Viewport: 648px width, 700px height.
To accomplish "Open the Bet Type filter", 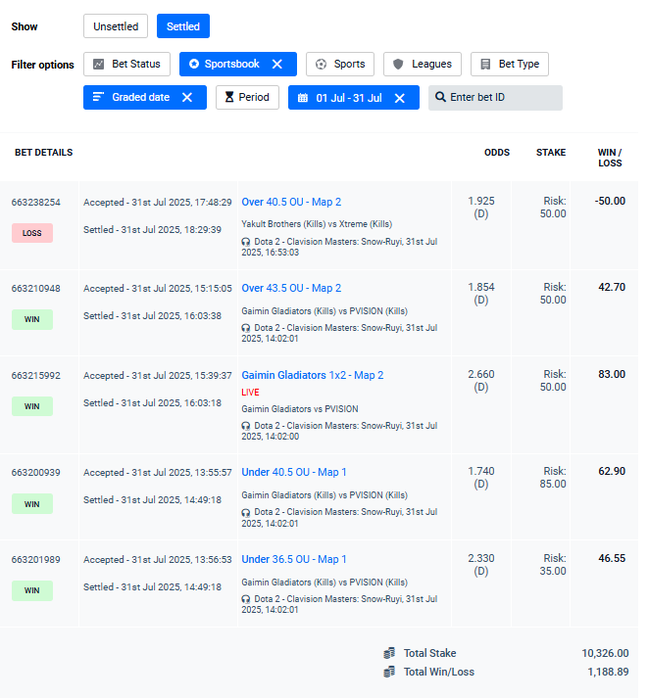I will (509, 64).
